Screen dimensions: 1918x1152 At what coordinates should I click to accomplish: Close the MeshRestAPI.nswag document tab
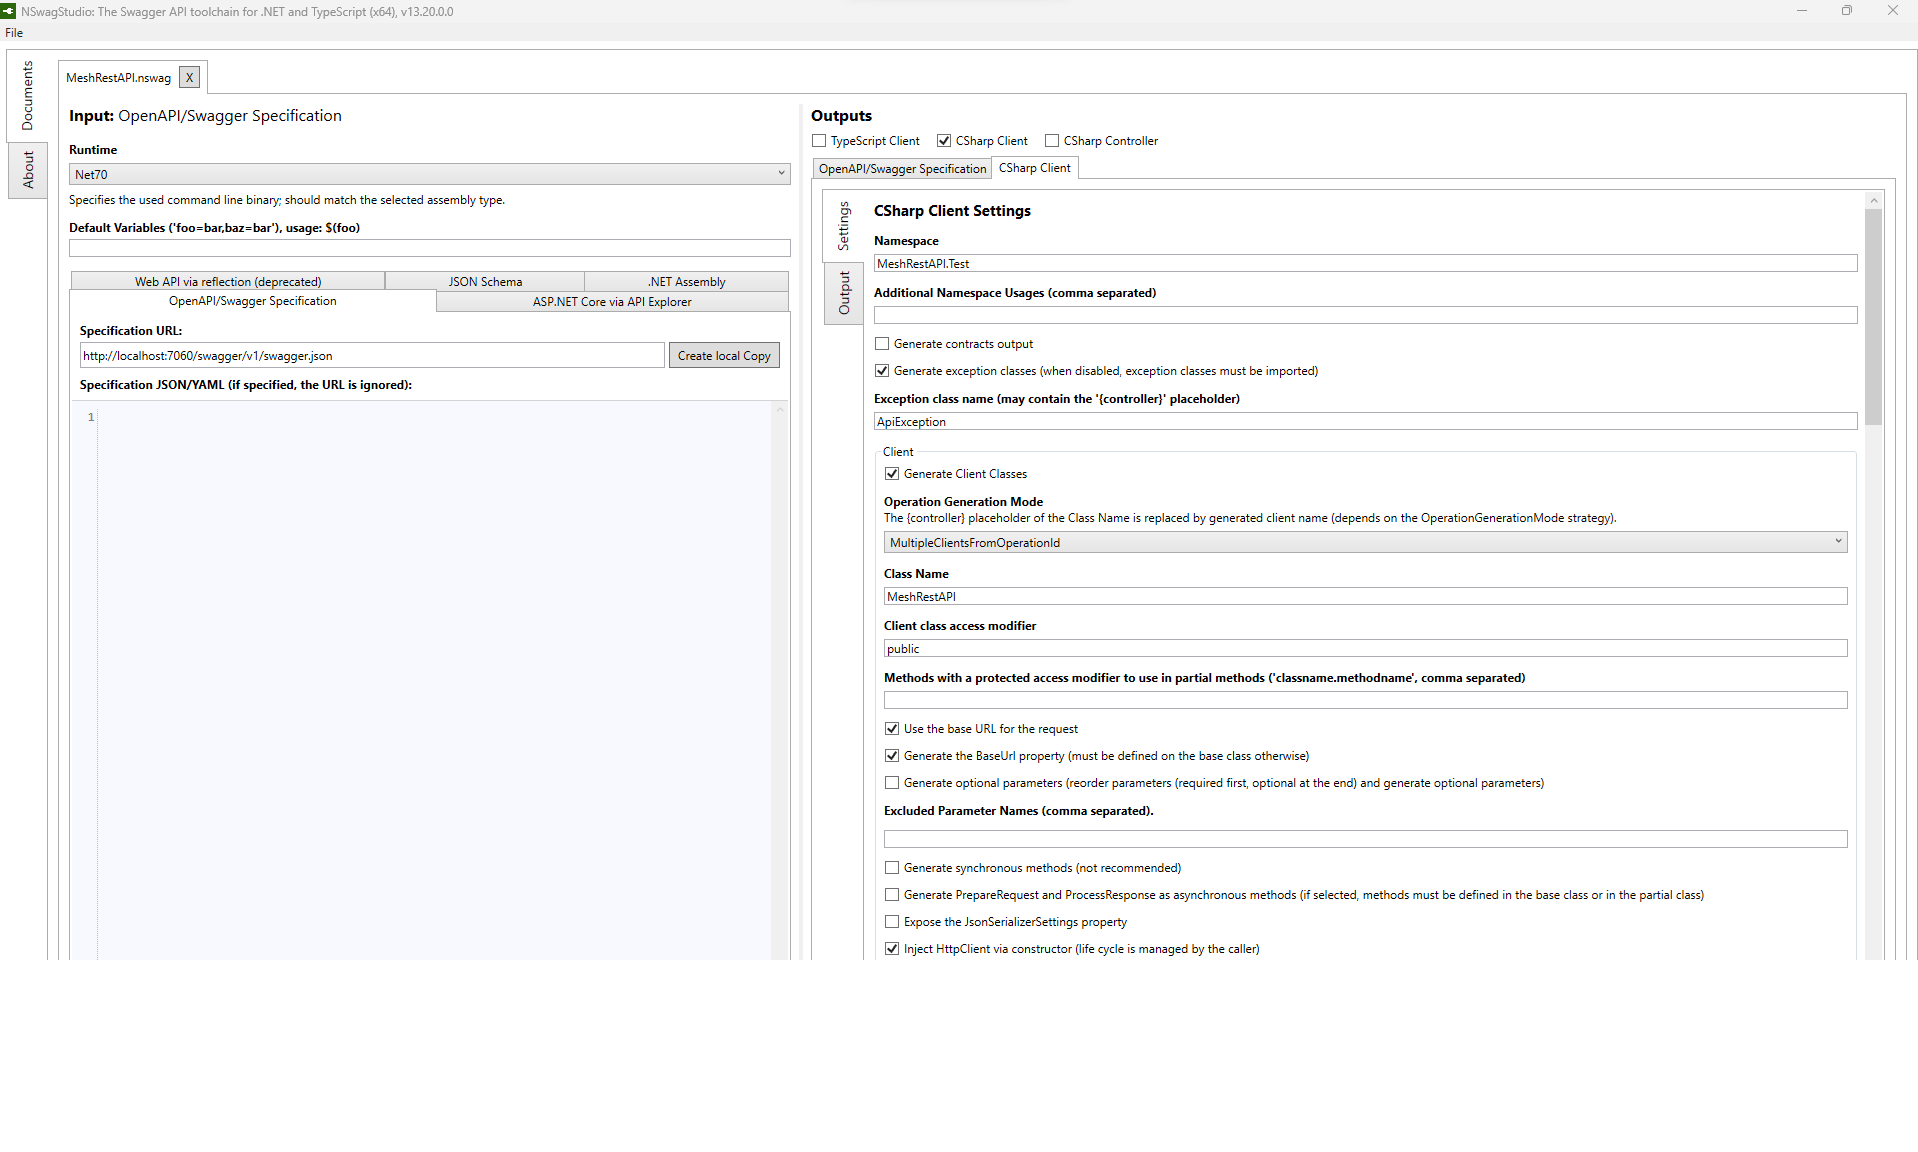(189, 77)
